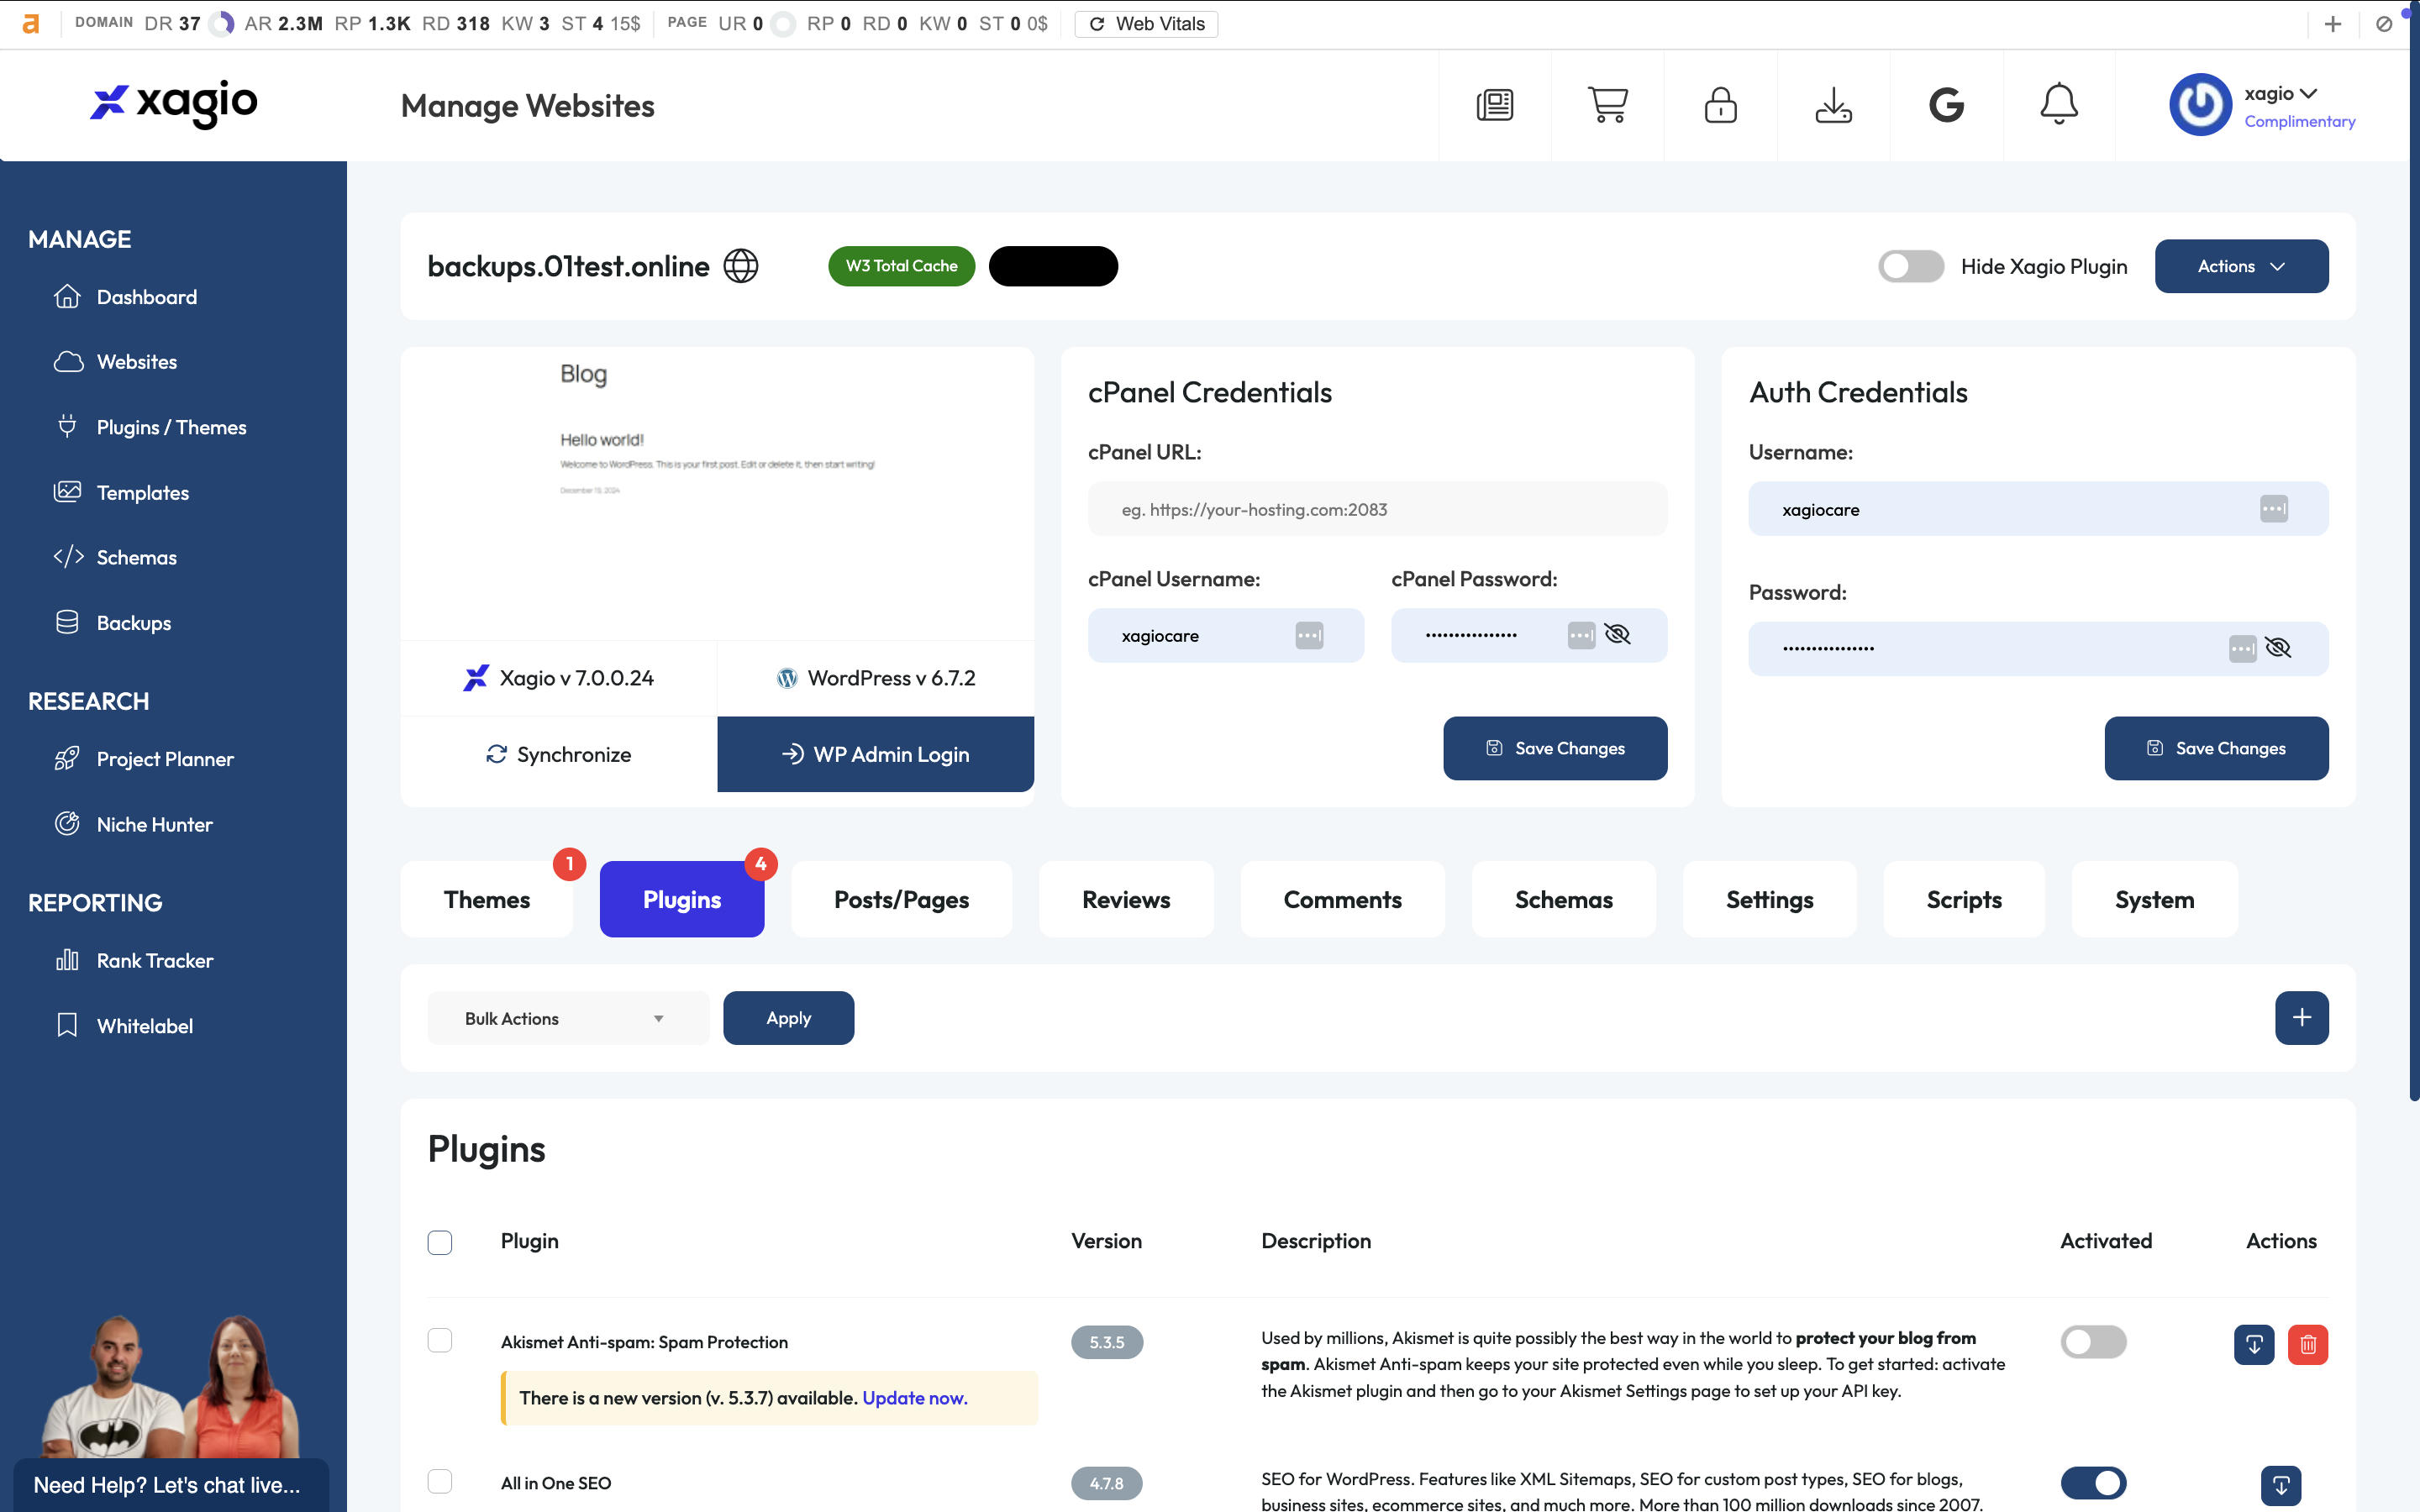Click the Ahrefs toolbar logo icon
This screenshot has height=1512, width=2420.
(x=31, y=24)
